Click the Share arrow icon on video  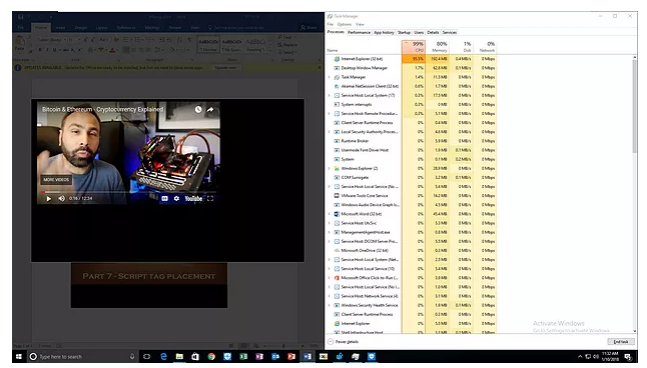210,109
